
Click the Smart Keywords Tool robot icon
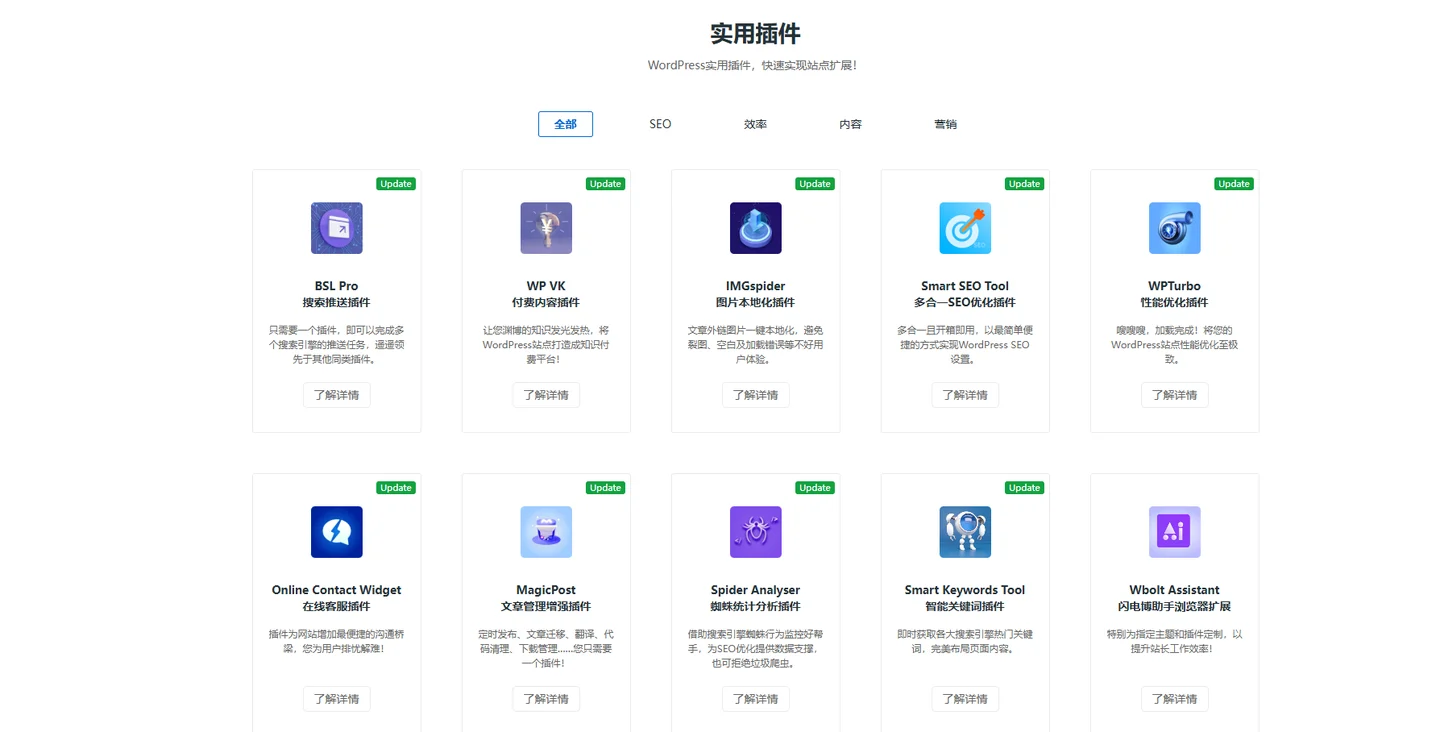[965, 532]
